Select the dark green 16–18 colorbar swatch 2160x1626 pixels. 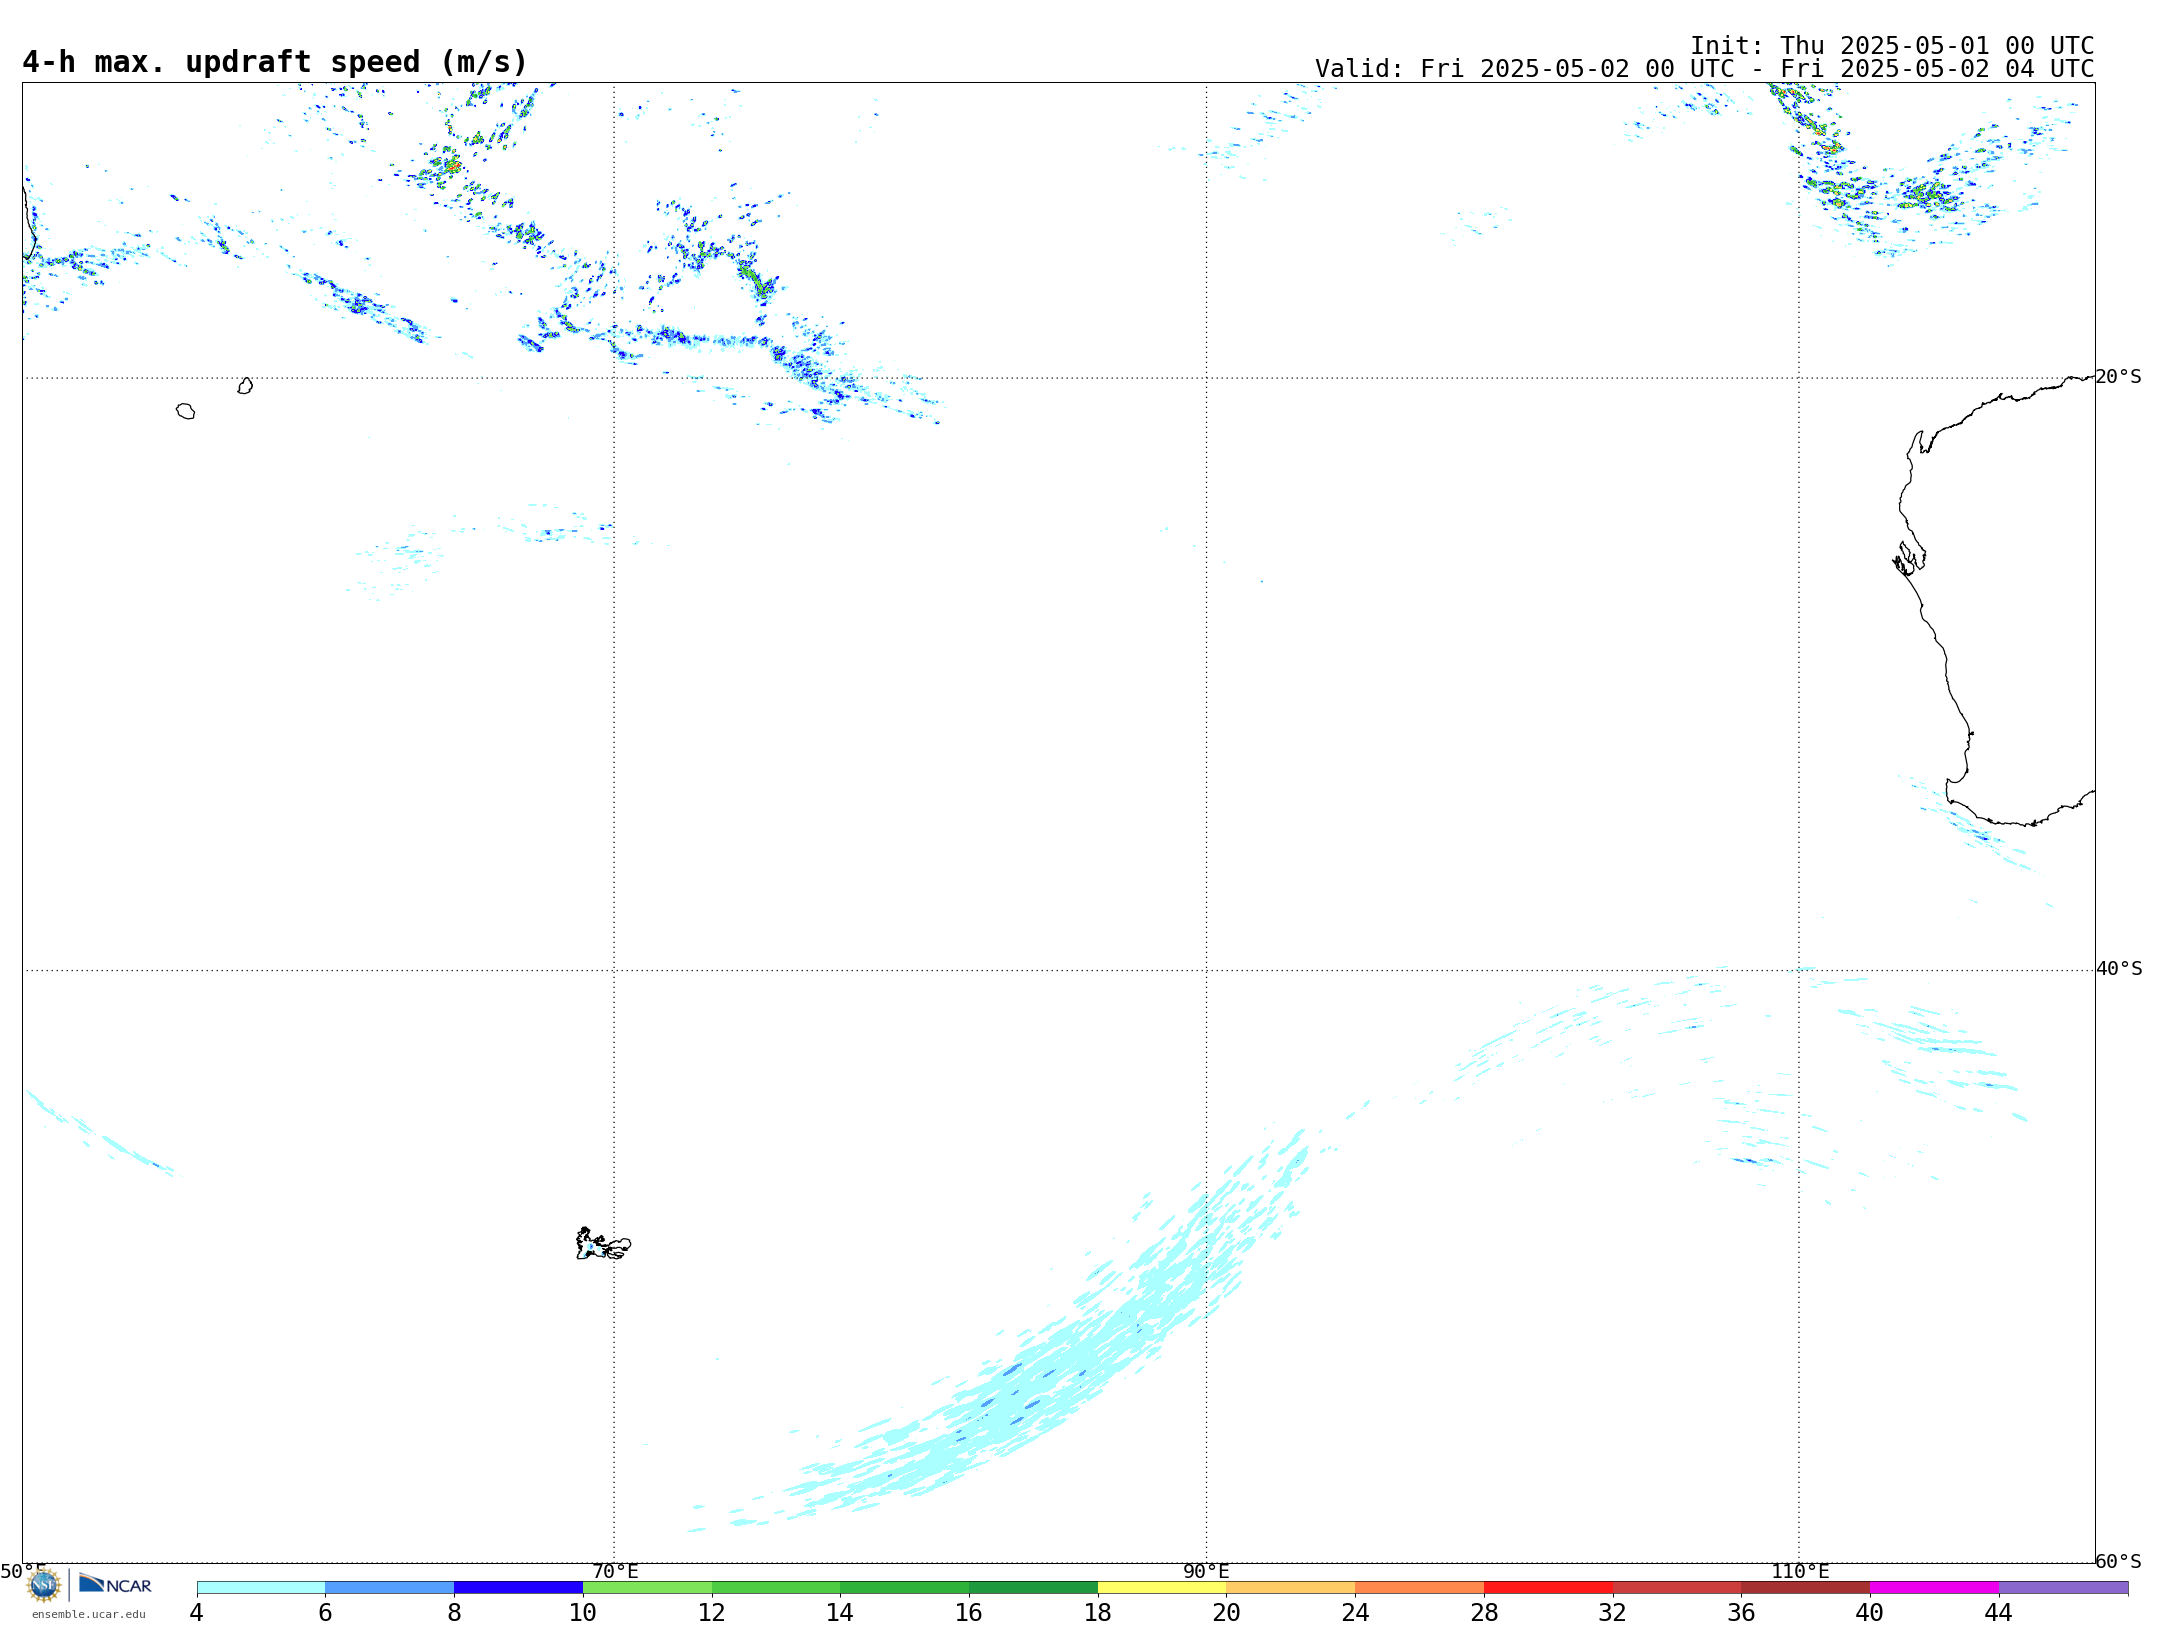coord(1033,1587)
